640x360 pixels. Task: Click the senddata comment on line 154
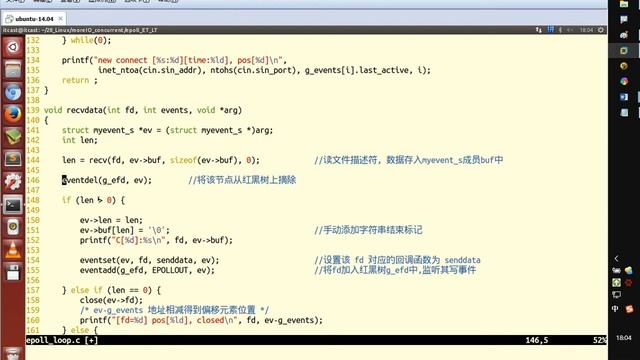click(x=397, y=260)
